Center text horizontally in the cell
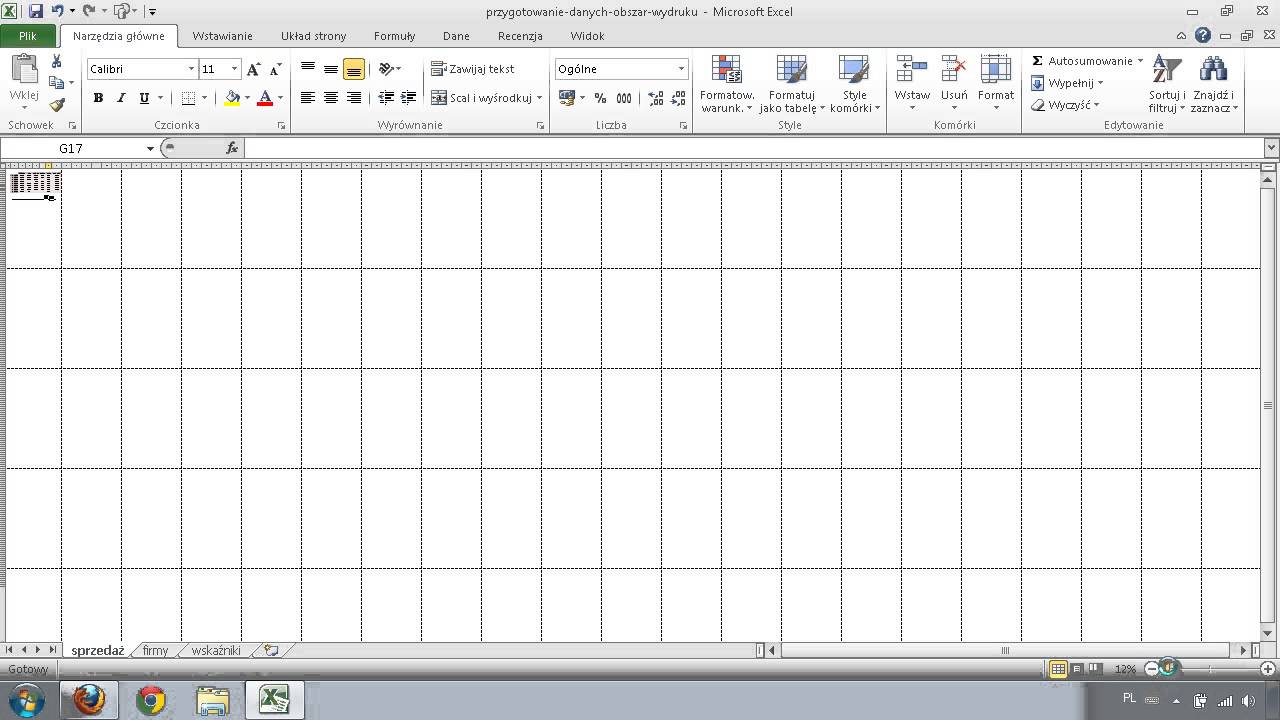 pos(331,98)
